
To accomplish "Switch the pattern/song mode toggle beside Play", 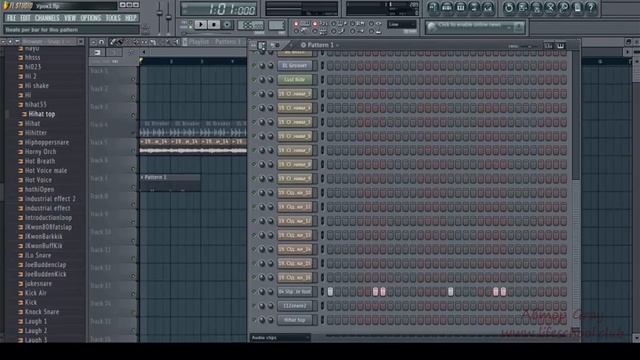I will click(x=189, y=24).
